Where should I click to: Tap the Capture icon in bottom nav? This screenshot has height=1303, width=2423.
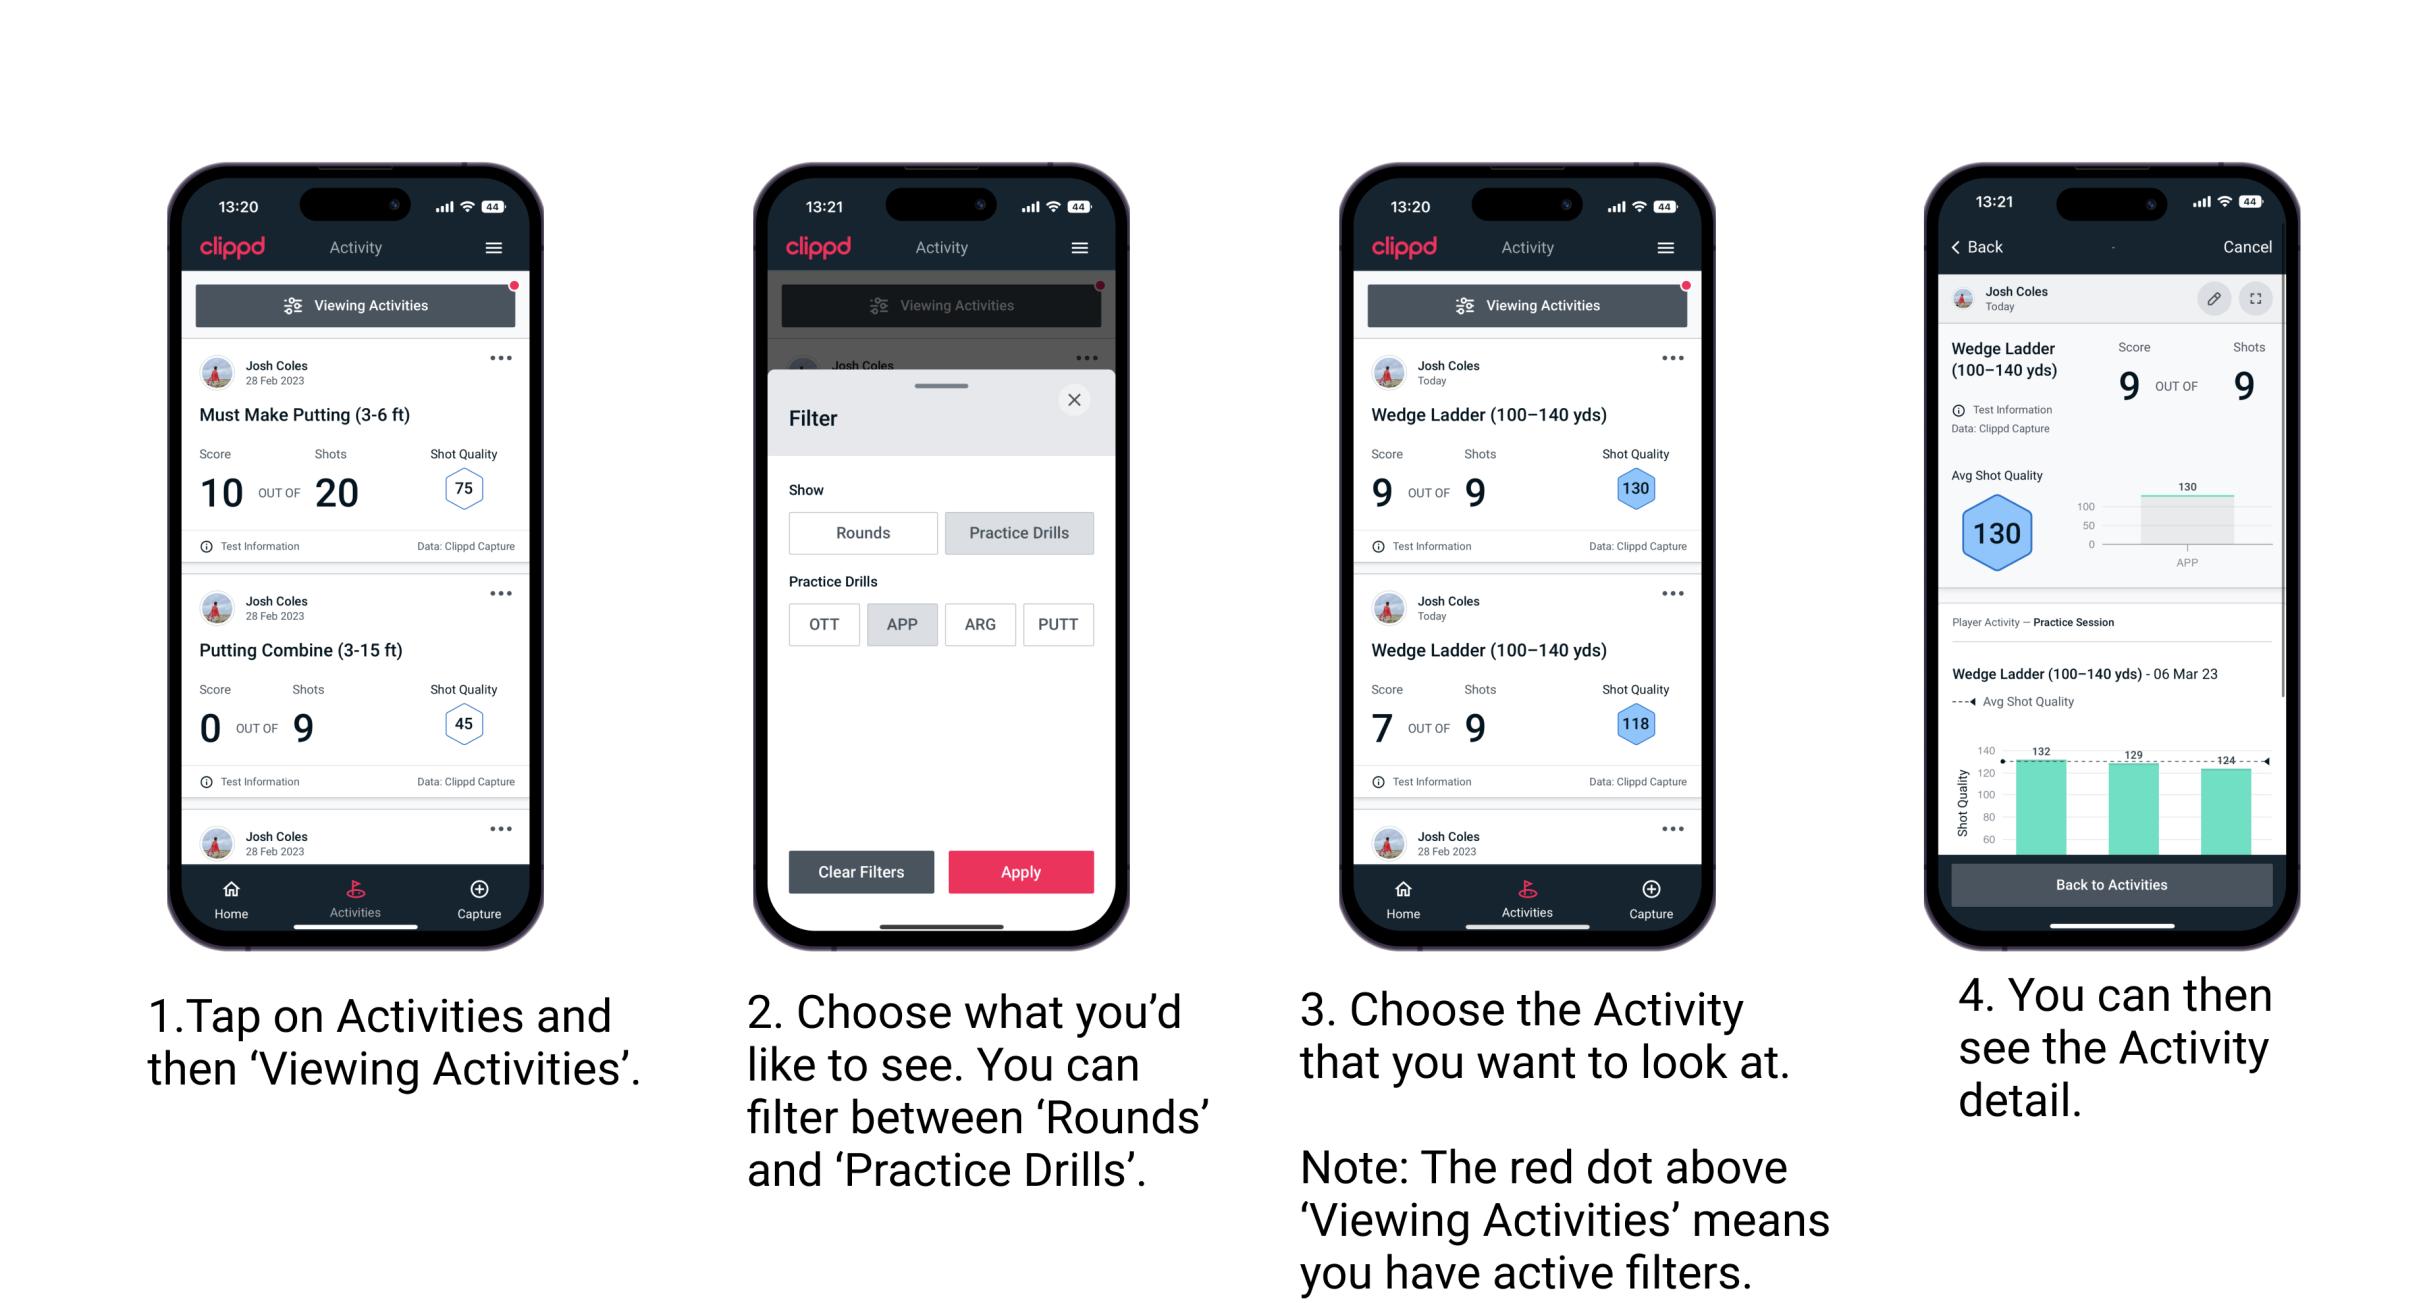(481, 892)
